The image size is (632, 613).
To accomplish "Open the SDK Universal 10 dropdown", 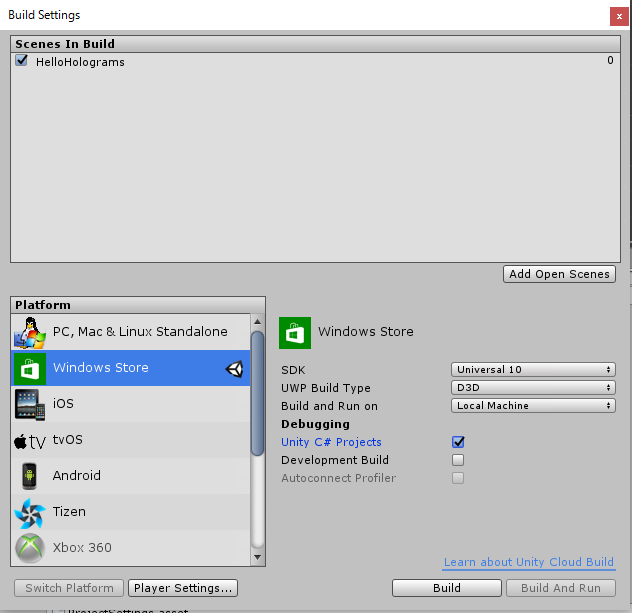I will [x=533, y=370].
